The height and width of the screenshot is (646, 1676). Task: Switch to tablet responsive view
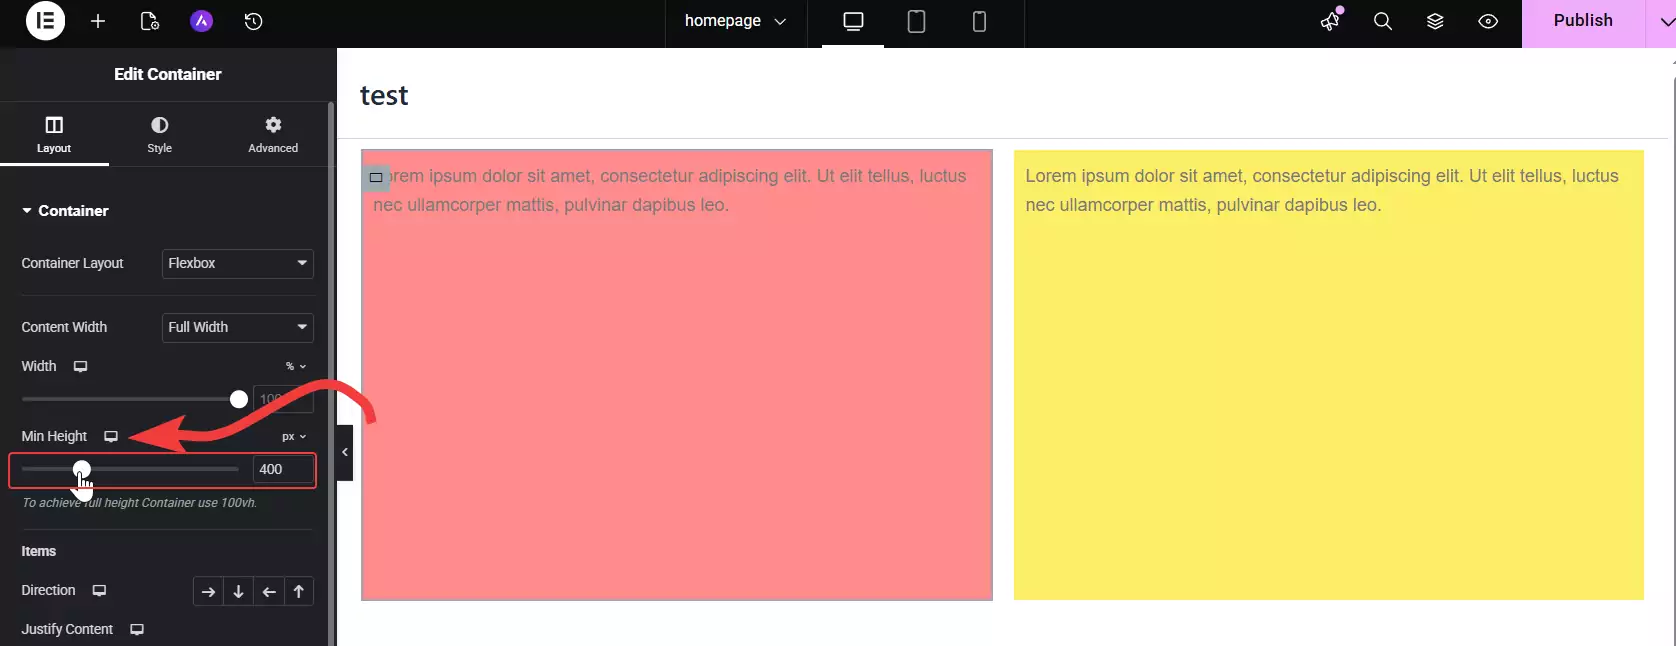click(x=916, y=21)
